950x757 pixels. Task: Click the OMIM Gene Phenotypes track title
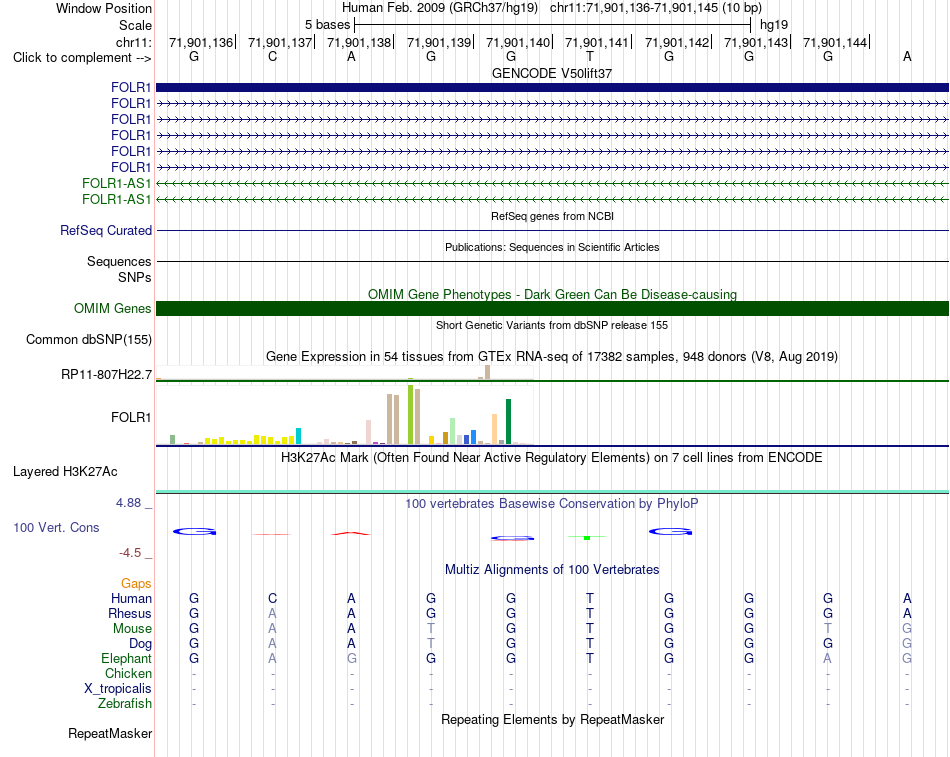tap(552, 295)
